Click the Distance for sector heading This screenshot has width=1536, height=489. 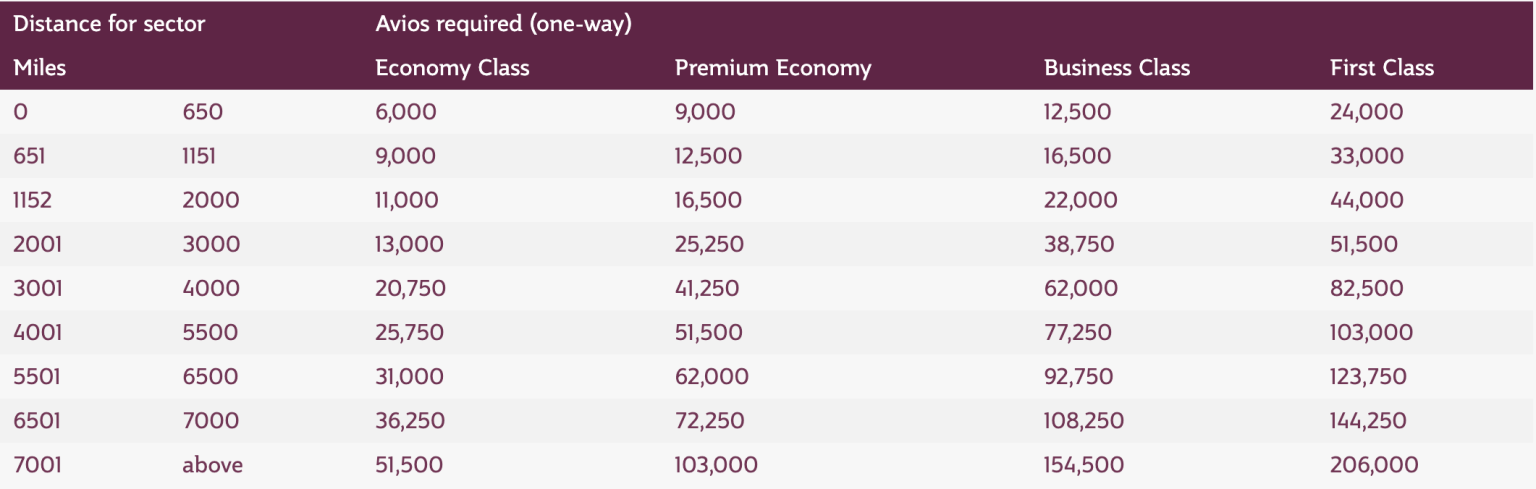(109, 24)
